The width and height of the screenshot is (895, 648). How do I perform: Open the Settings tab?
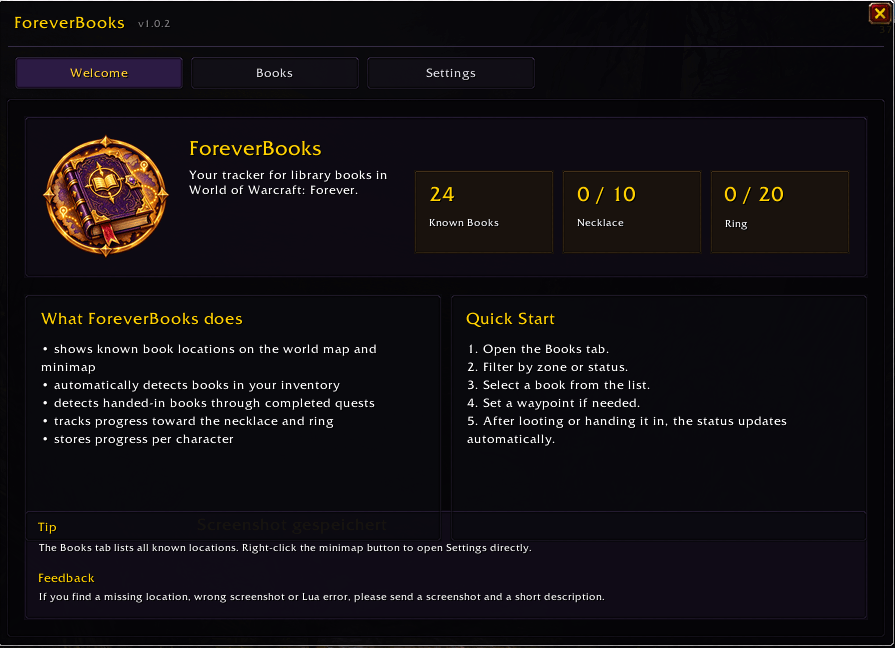click(x=450, y=73)
